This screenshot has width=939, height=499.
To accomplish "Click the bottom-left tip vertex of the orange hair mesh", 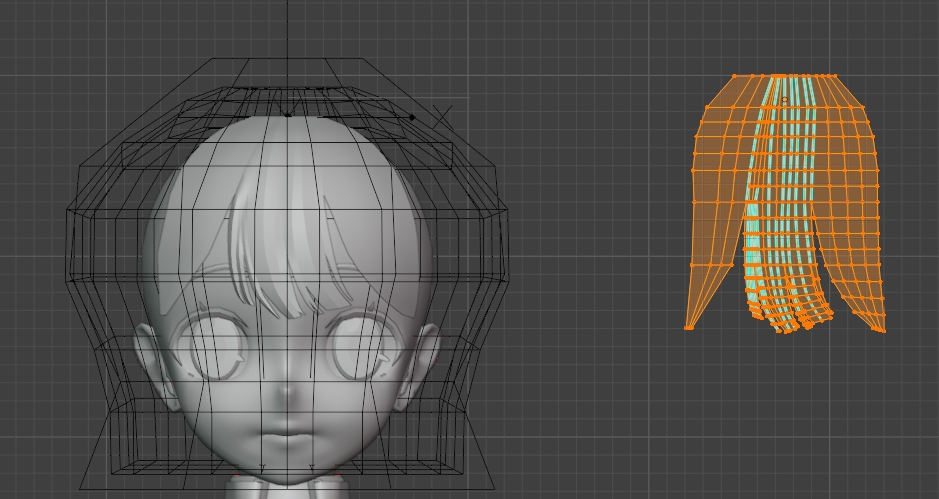I will (688, 328).
